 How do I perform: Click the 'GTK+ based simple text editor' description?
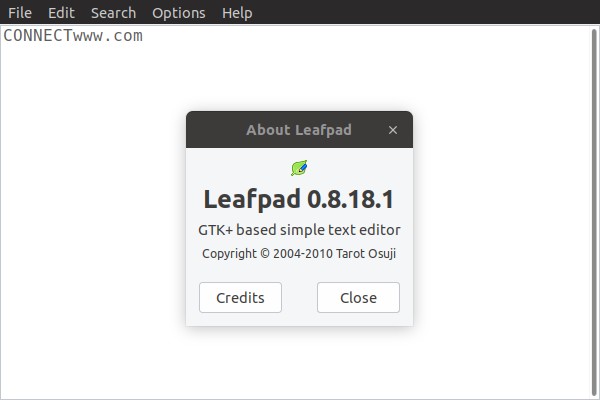[x=299, y=230]
